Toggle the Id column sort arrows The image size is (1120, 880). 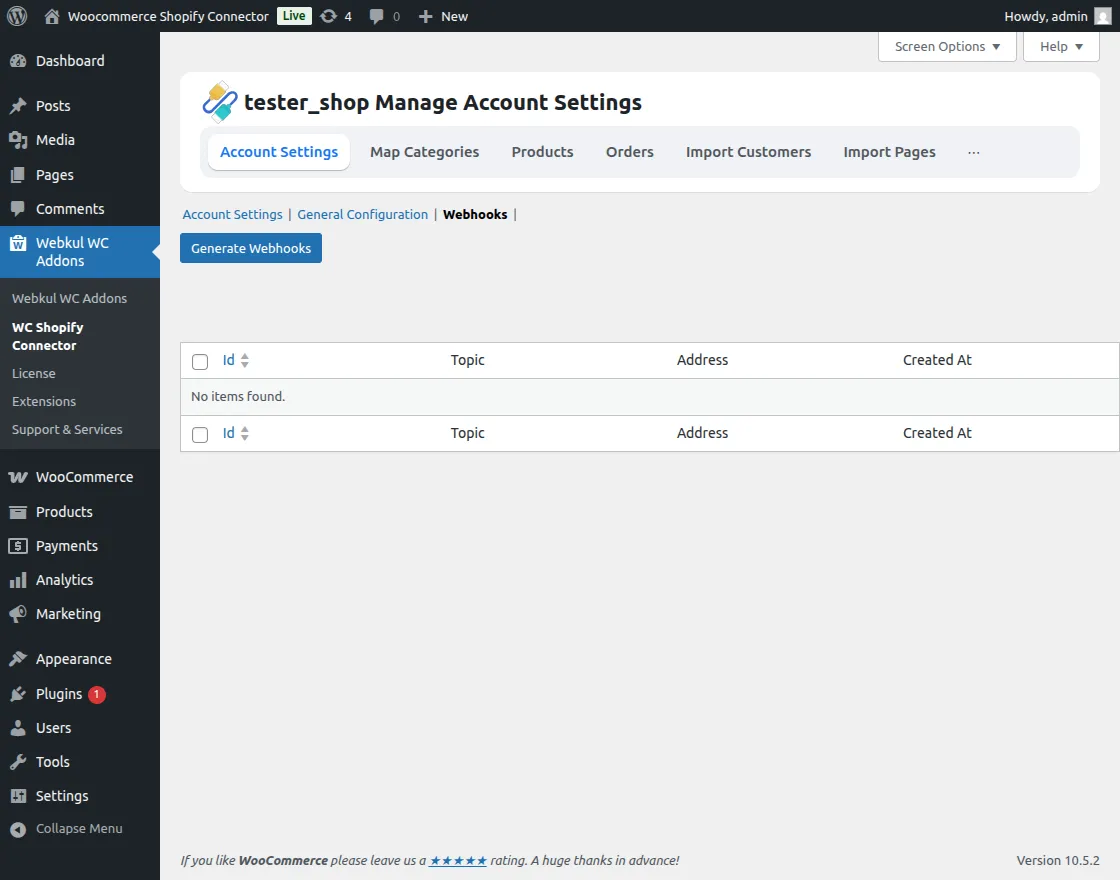tap(243, 359)
